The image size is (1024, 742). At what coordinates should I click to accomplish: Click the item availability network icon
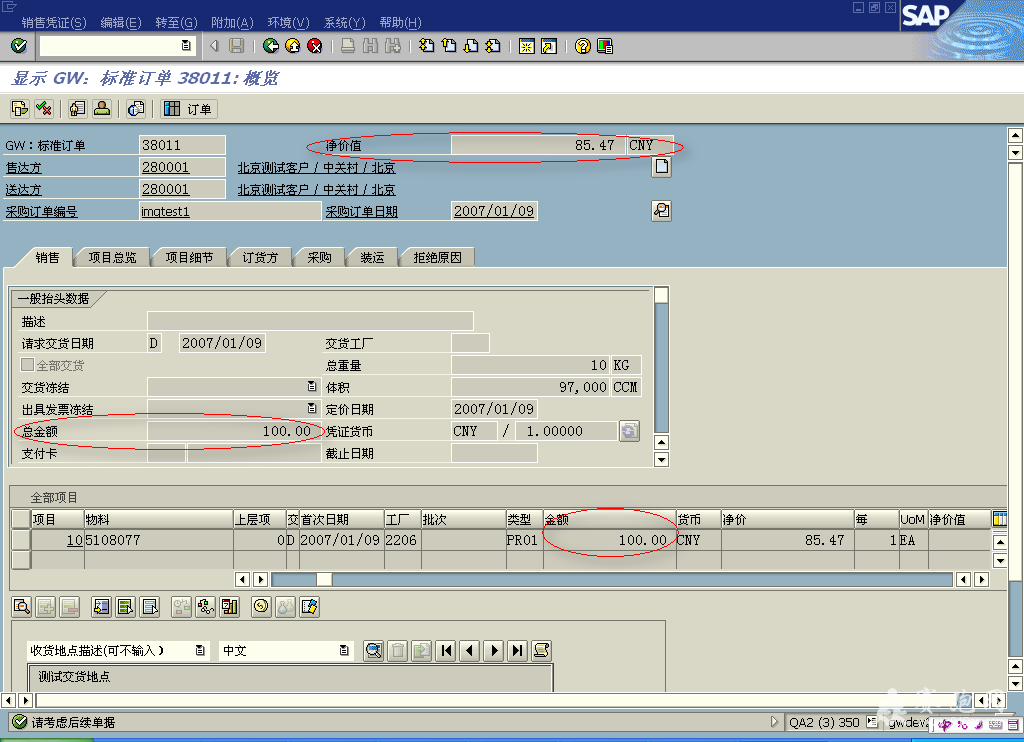[x=206, y=607]
